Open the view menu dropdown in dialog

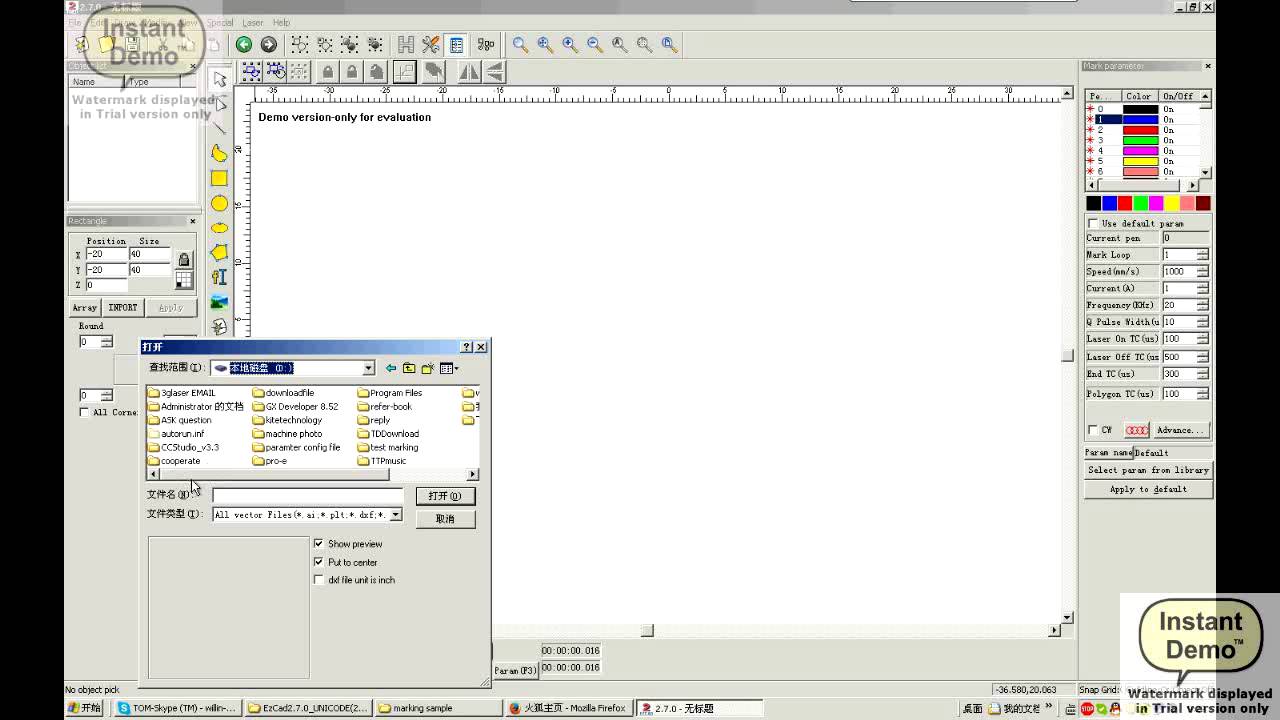[x=449, y=368]
